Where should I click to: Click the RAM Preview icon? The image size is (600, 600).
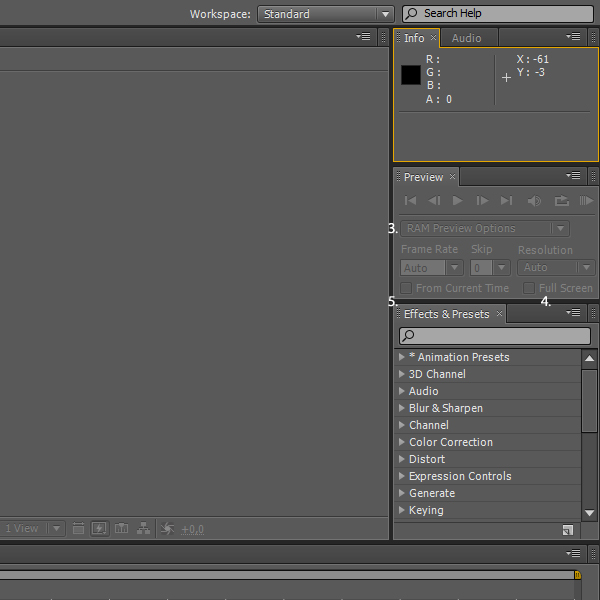click(x=586, y=201)
